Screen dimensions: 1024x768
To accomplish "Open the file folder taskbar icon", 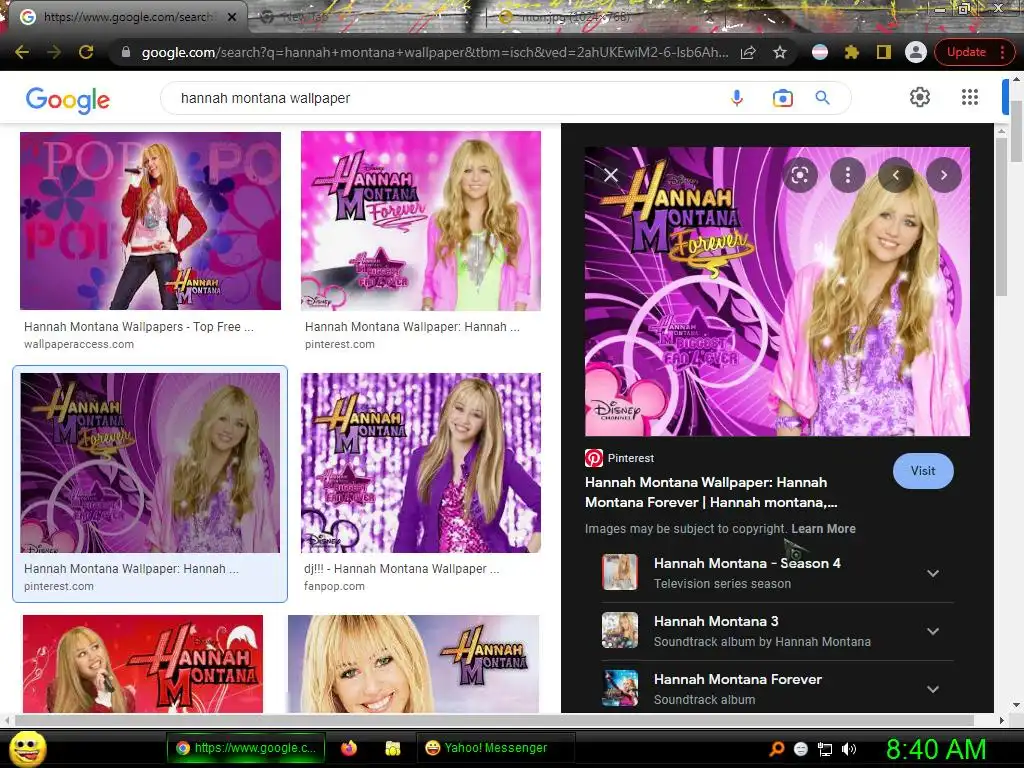I will (392, 748).
